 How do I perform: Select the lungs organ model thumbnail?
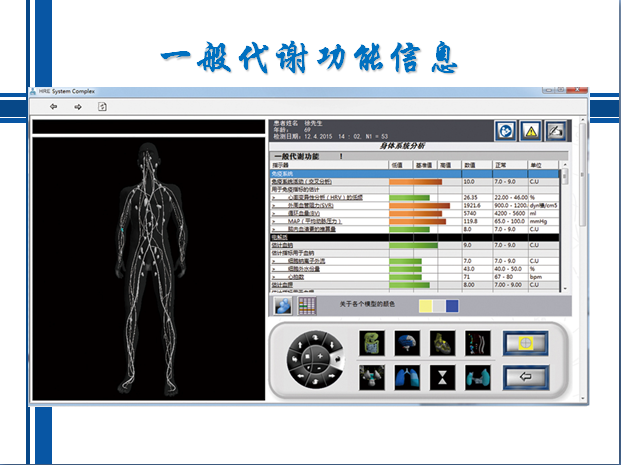pyautogui.click(x=408, y=378)
